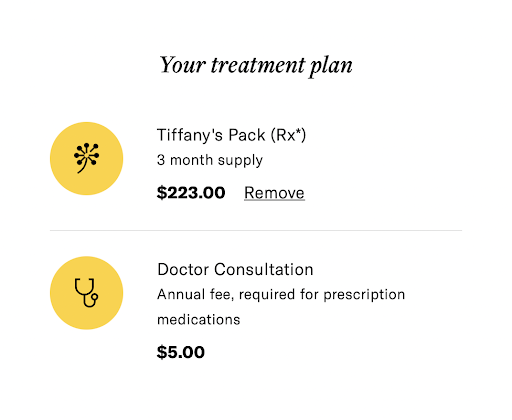Screen dimensions: 512x420
Task: Click the word "medications" in the consultation description
Action: coord(199,320)
